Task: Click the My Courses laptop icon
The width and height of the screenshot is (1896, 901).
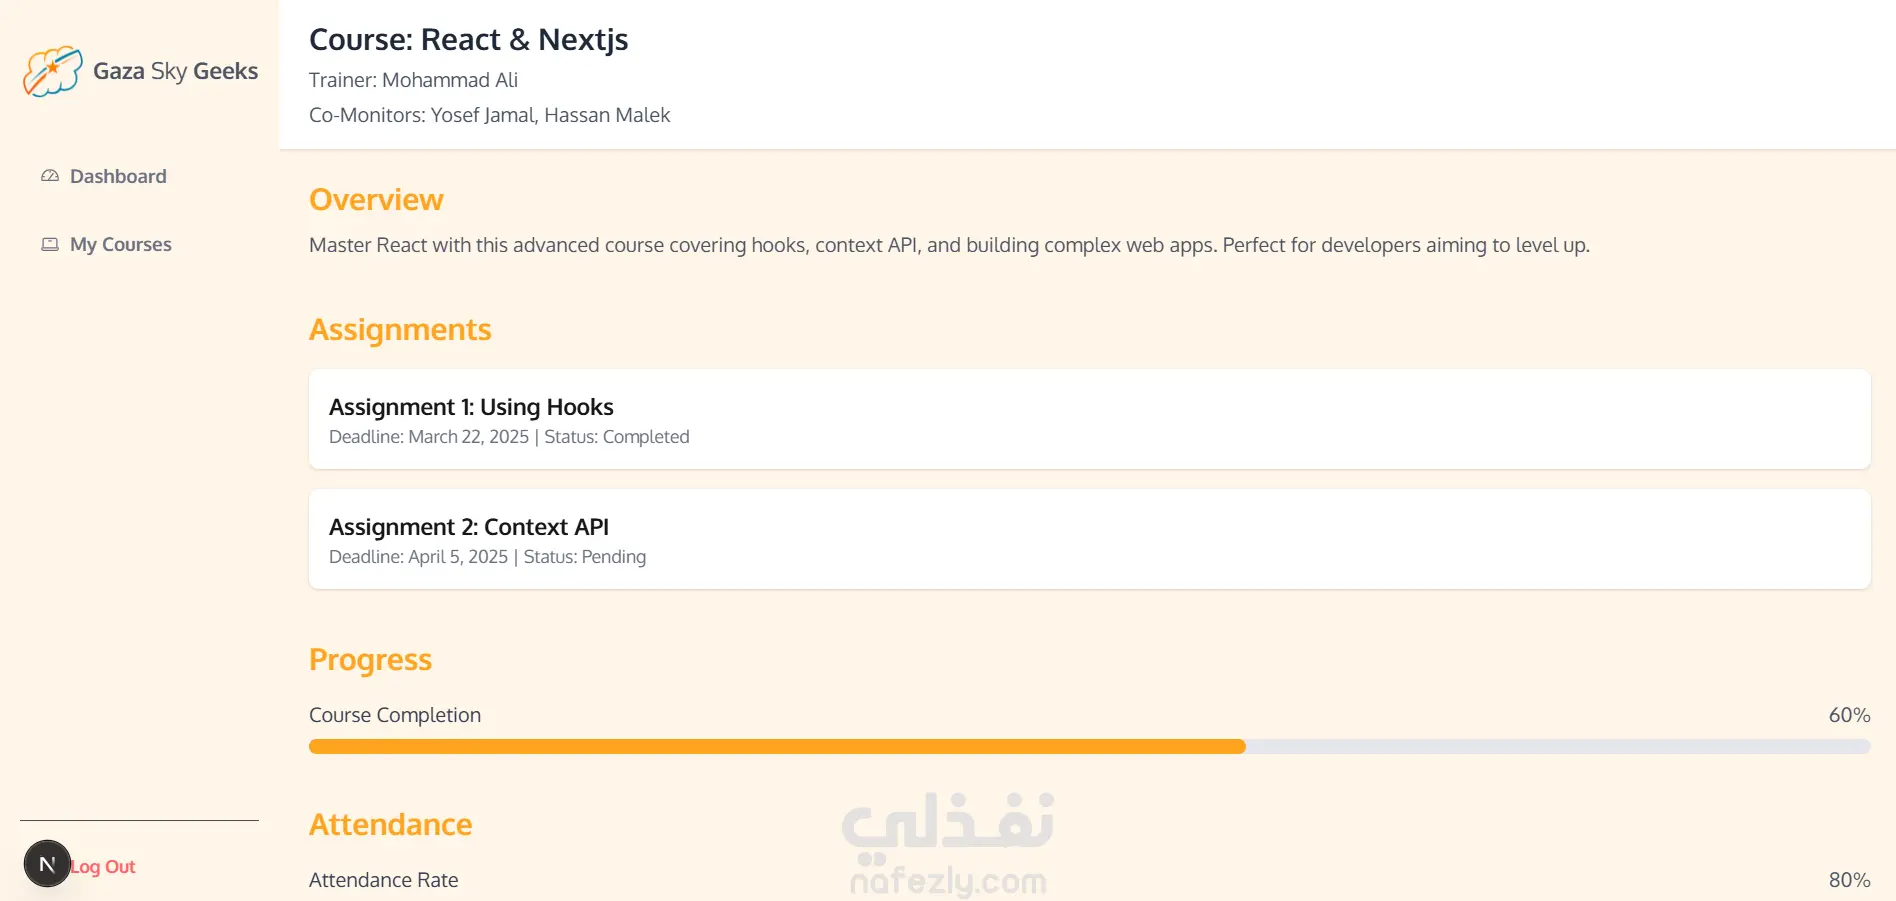Action: click(x=50, y=244)
